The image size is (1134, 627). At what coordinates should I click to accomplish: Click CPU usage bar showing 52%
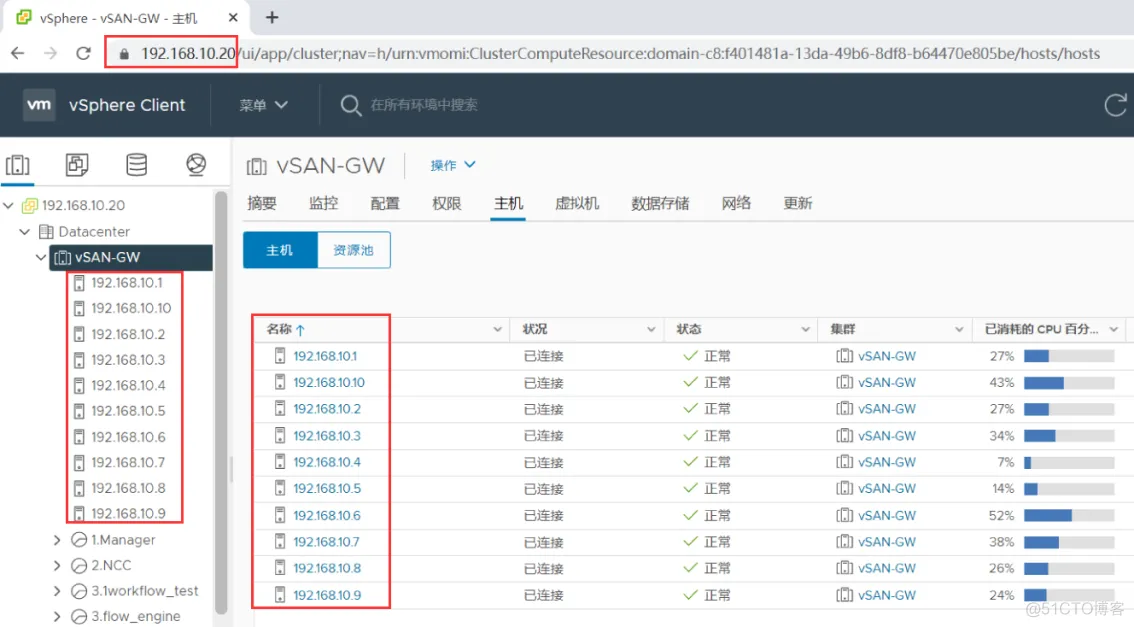1069,516
